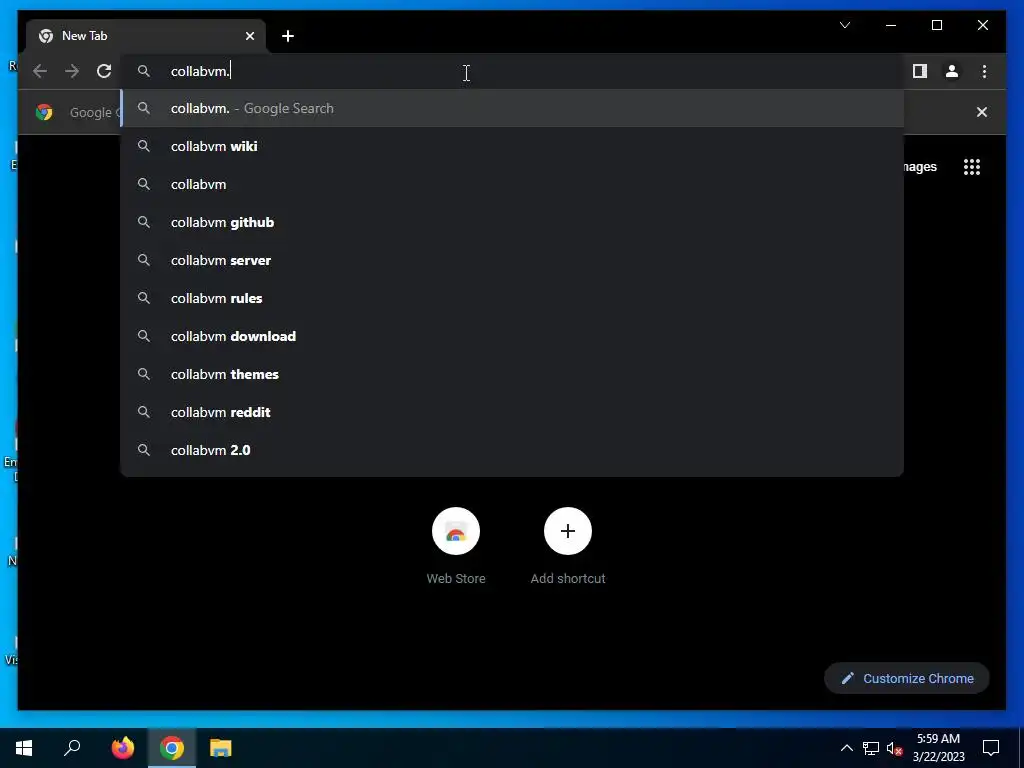Viewport: 1024px width, 768px height.
Task: Show hidden system tray icons
Action: point(846,748)
